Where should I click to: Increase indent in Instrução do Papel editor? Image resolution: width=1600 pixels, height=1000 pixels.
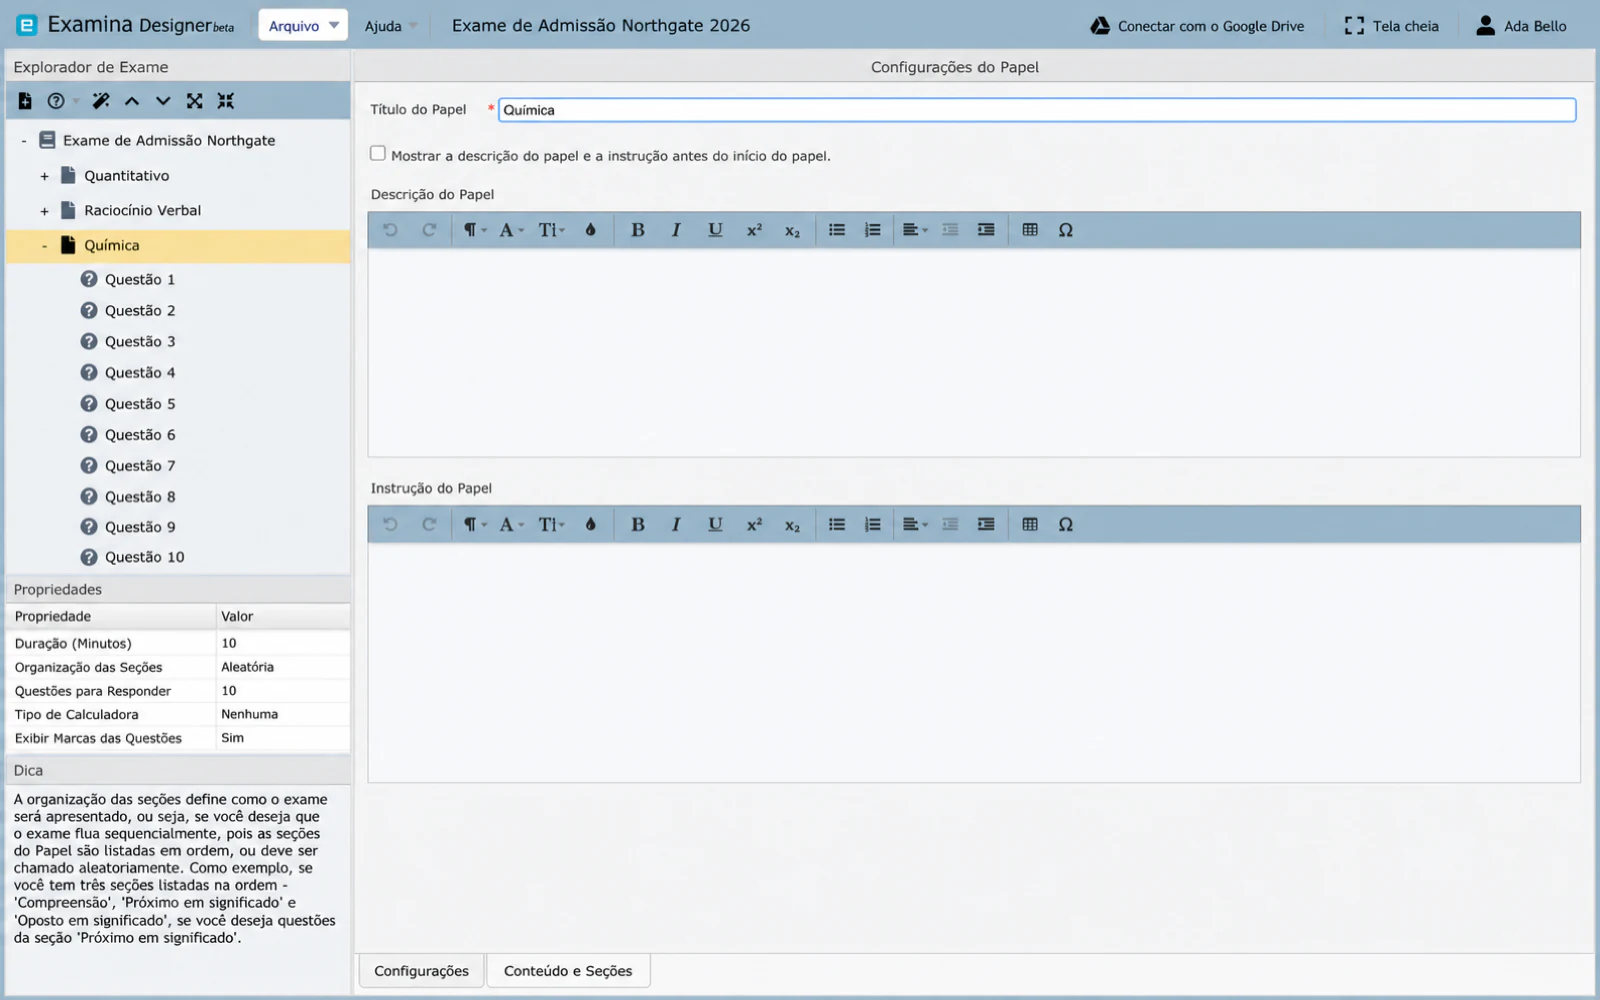(986, 524)
